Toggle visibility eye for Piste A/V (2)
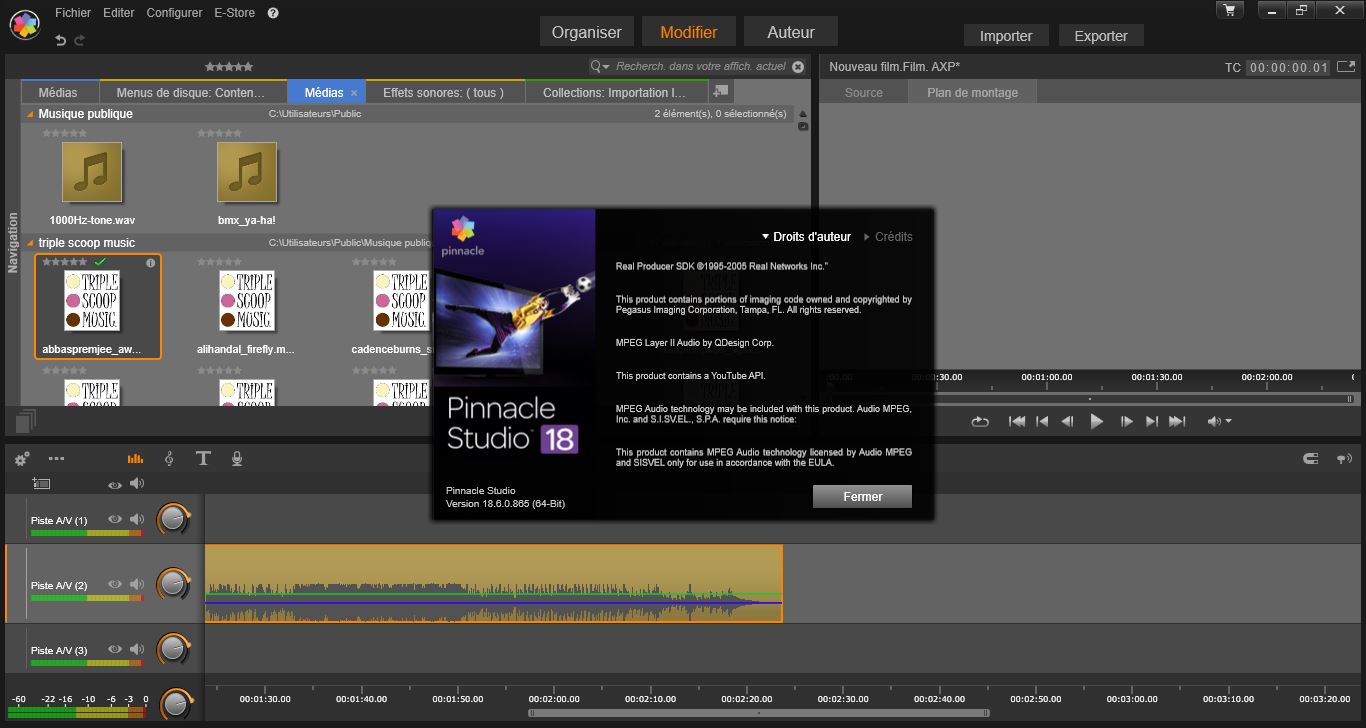 (115, 584)
